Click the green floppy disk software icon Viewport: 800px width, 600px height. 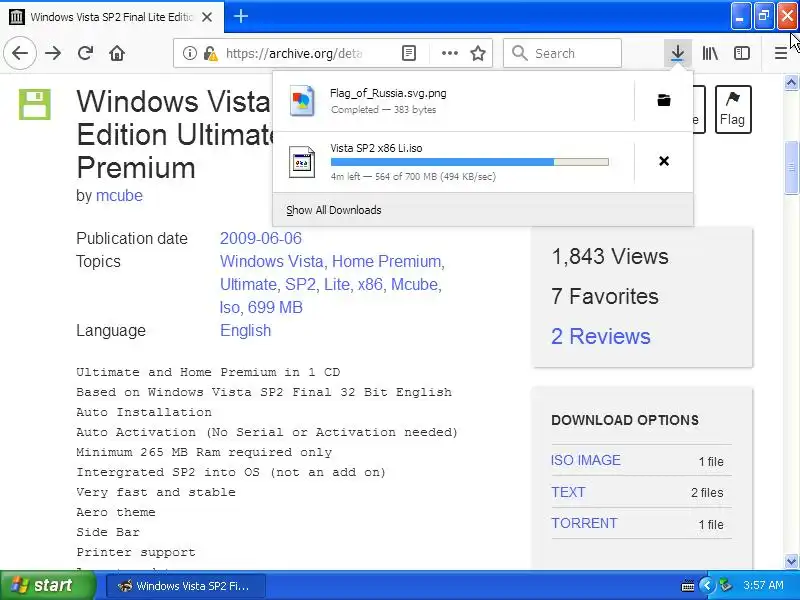(x=35, y=104)
